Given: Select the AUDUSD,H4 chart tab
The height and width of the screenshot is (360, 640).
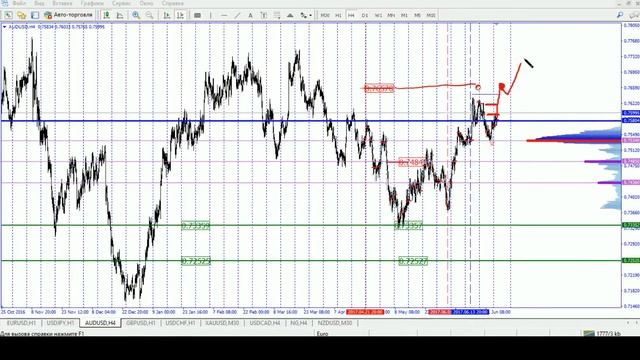Looking at the screenshot, I should tap(100, 323).
